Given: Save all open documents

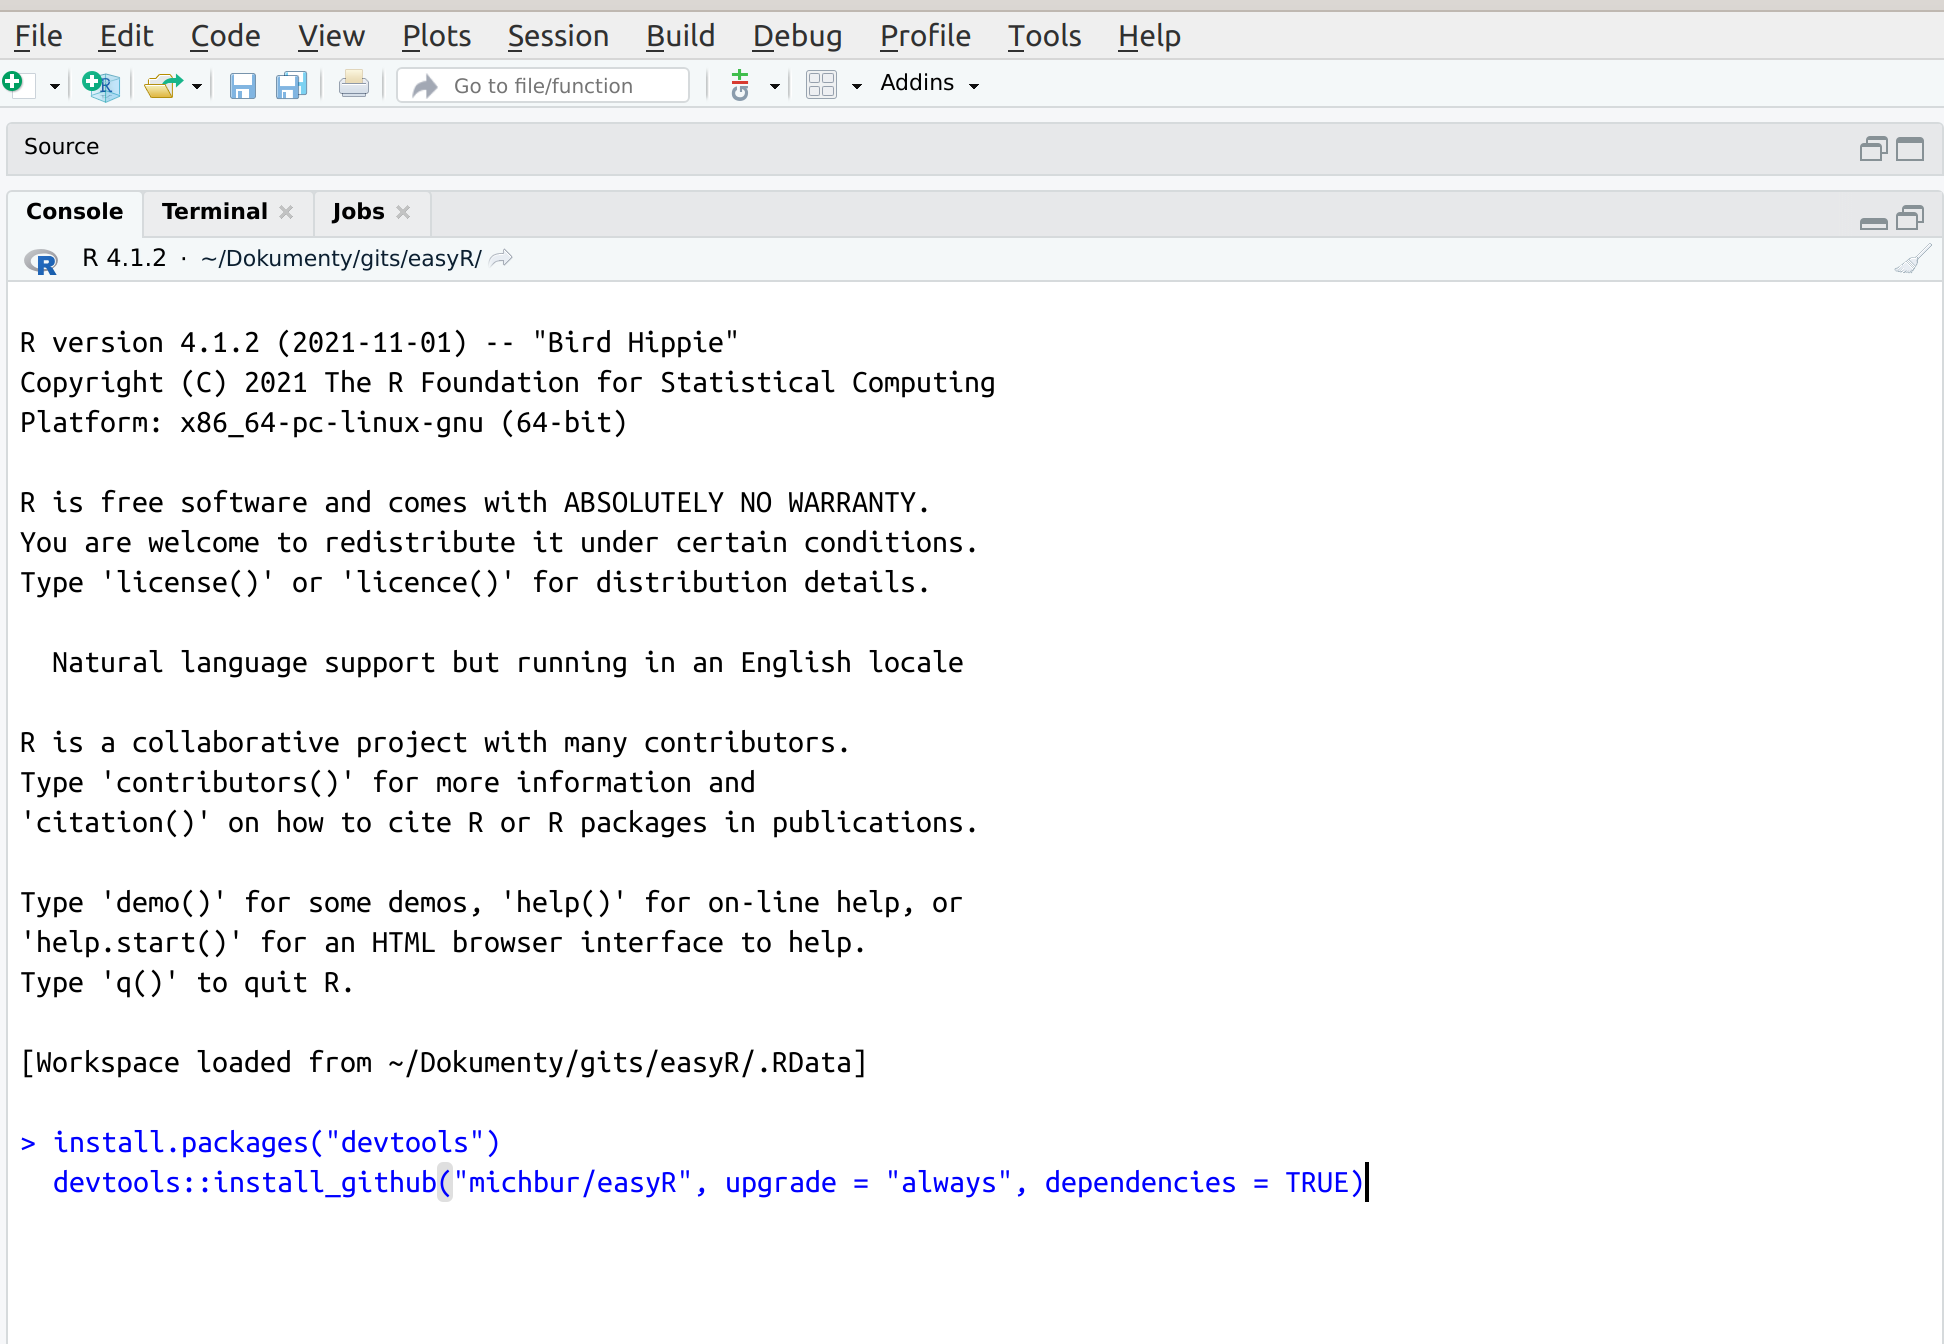Looking at the screenshot, I should pos(291,85).
